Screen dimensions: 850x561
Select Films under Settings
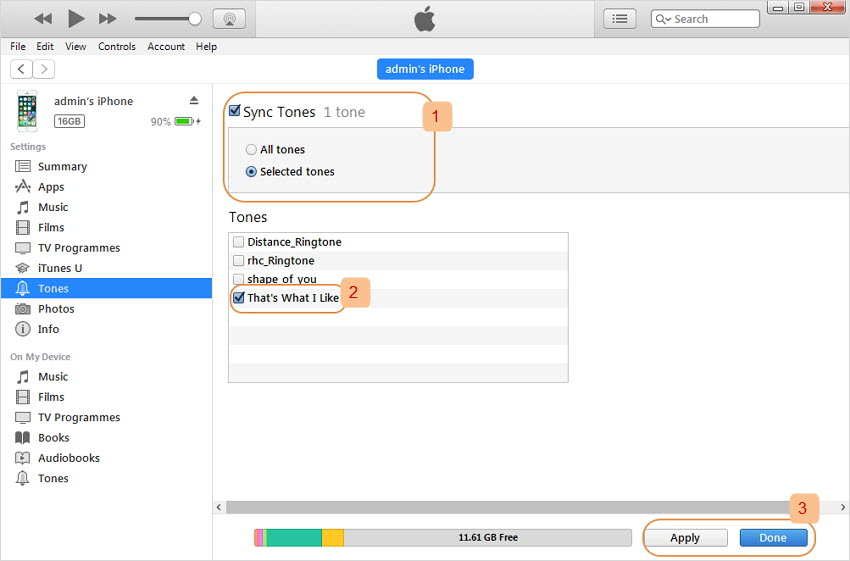tap(106, 228)
